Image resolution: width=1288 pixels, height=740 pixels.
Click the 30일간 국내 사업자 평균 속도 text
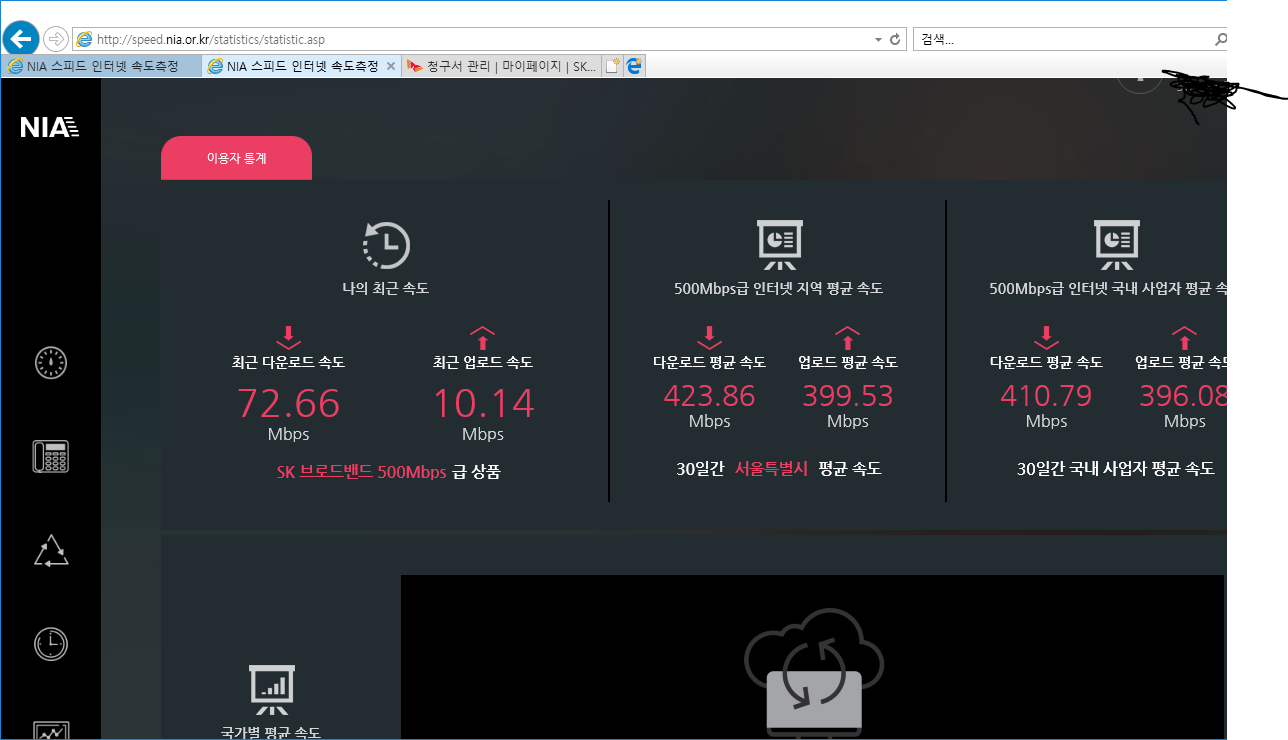click(x=1116, y=468)
